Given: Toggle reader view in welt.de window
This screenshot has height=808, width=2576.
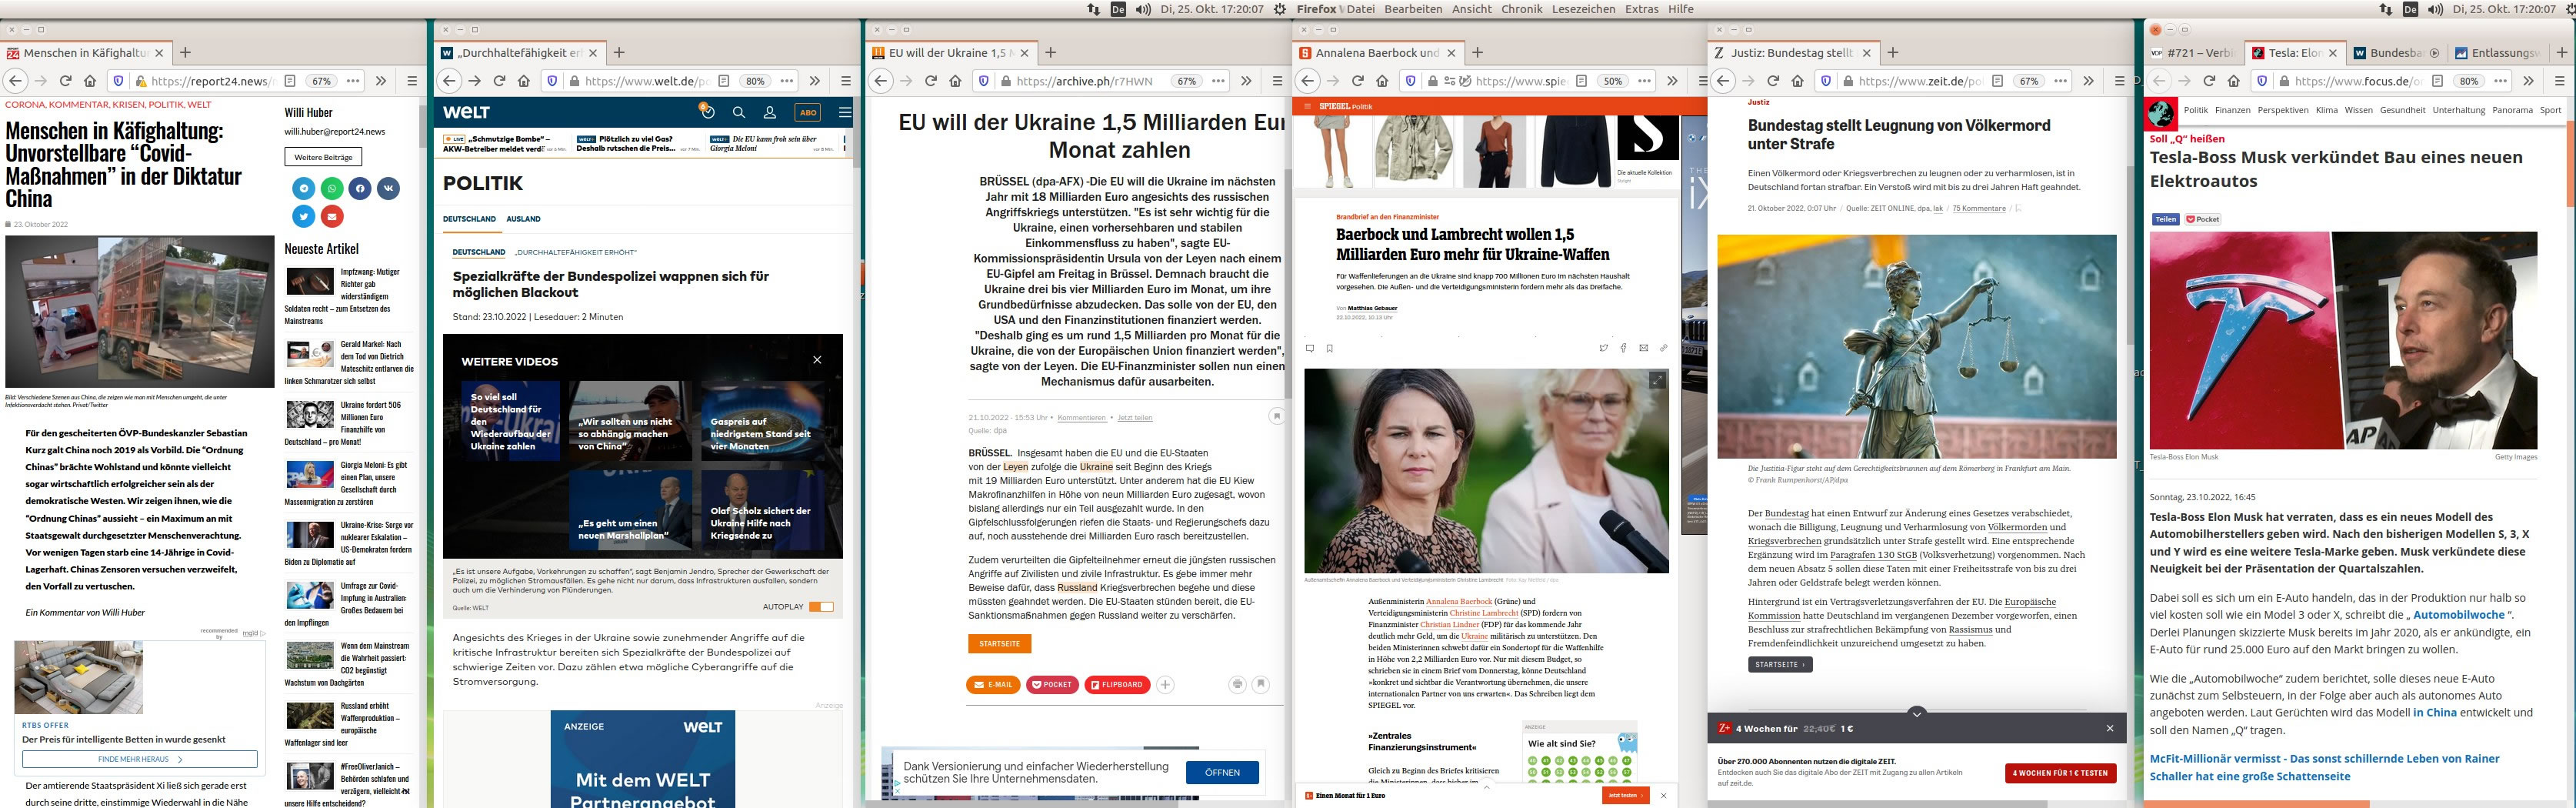Looking at the screenshot, I should 723,81.
